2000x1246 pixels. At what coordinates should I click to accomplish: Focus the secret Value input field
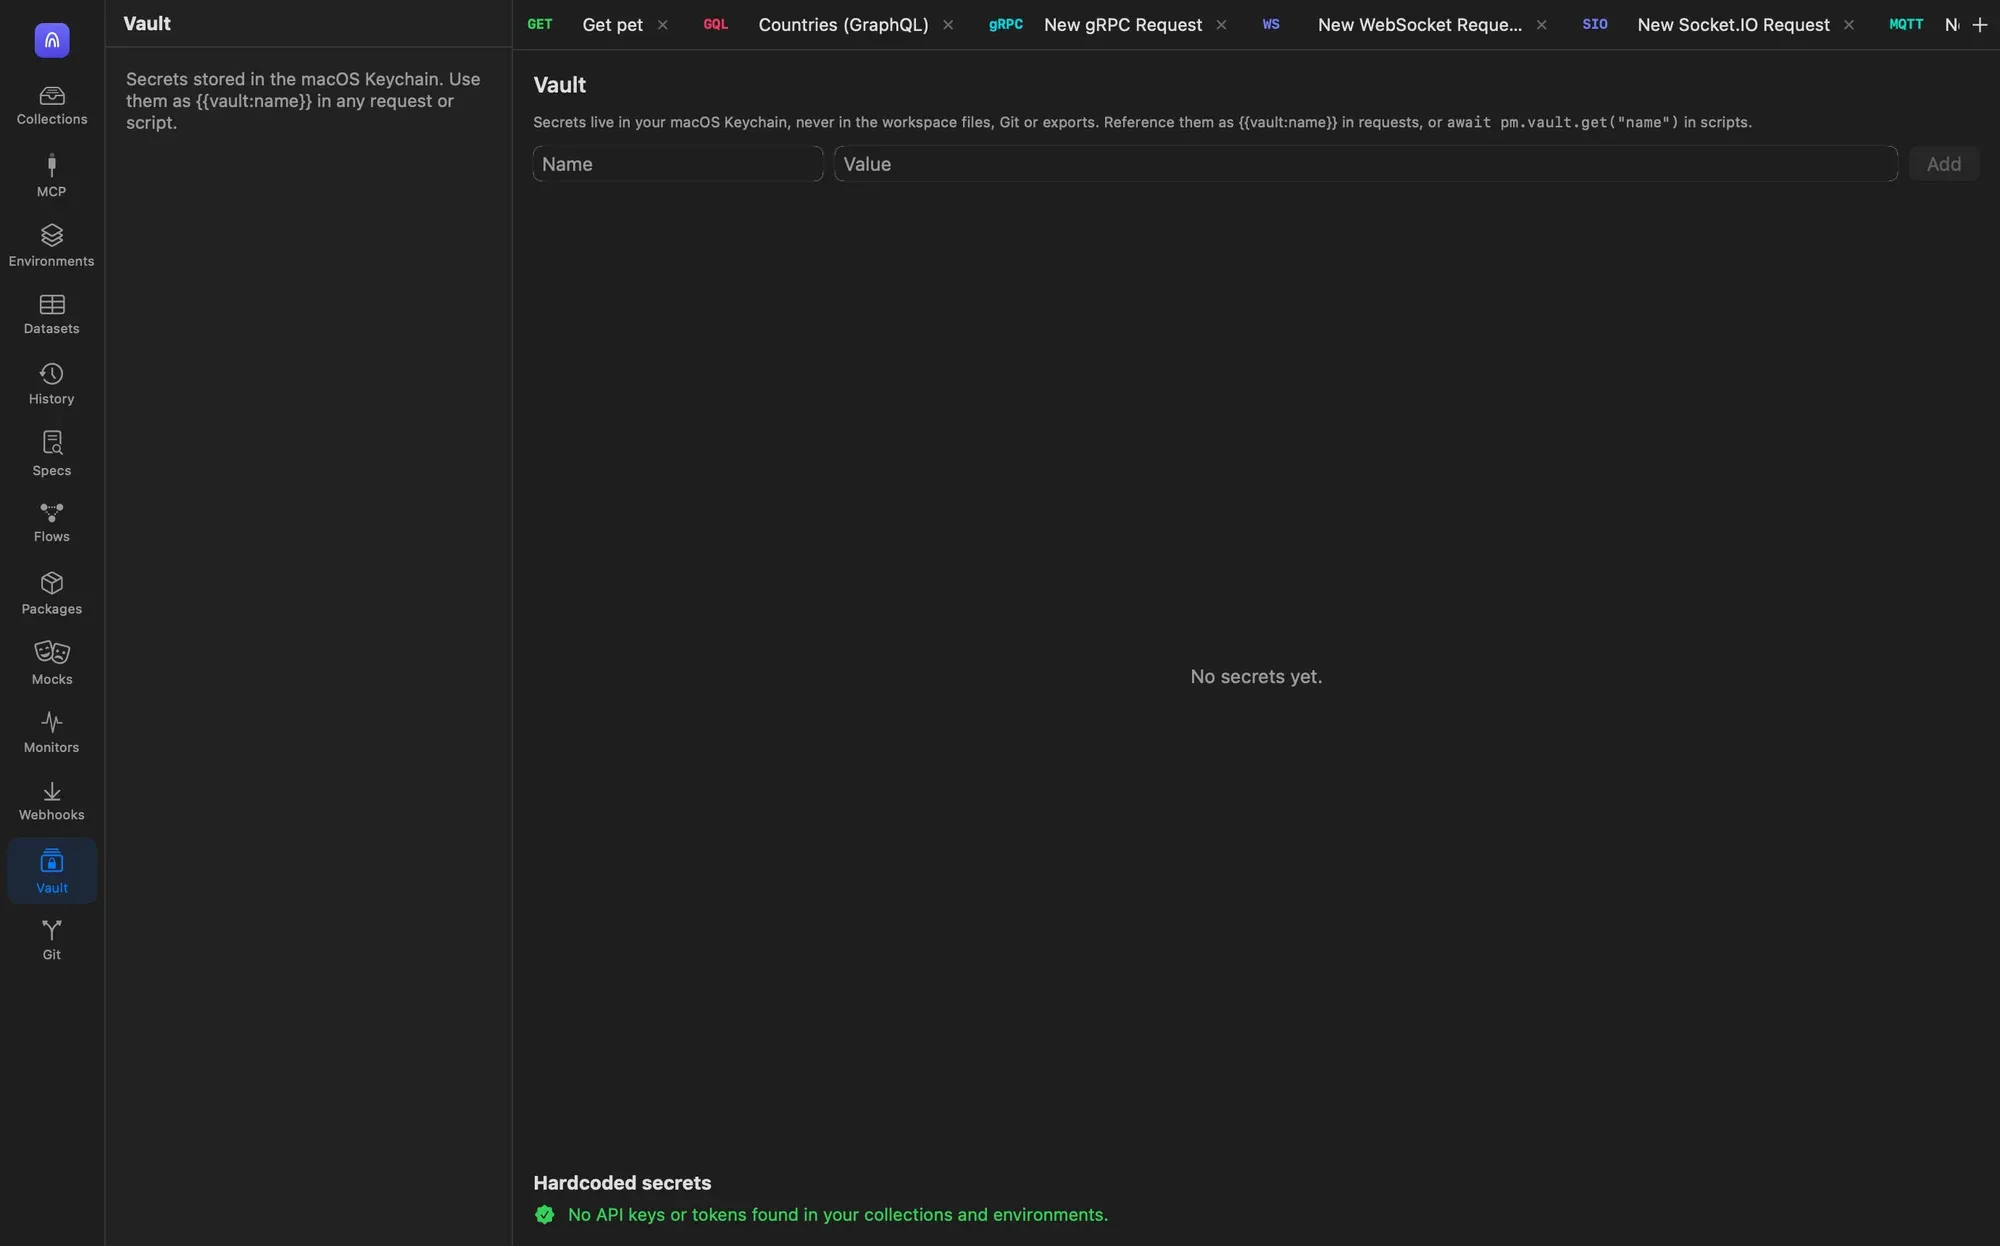(1366, 164)
